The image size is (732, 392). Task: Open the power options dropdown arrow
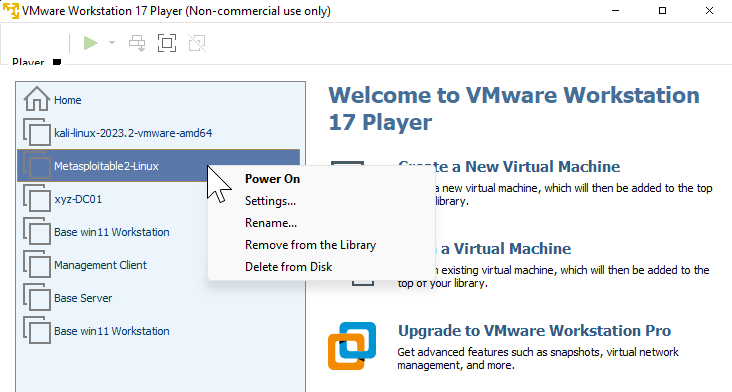[x=112, y=43]
